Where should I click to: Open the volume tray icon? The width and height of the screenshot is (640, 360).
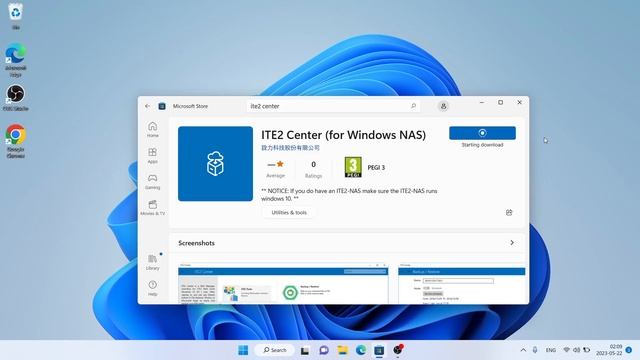(x=577, y=350)
